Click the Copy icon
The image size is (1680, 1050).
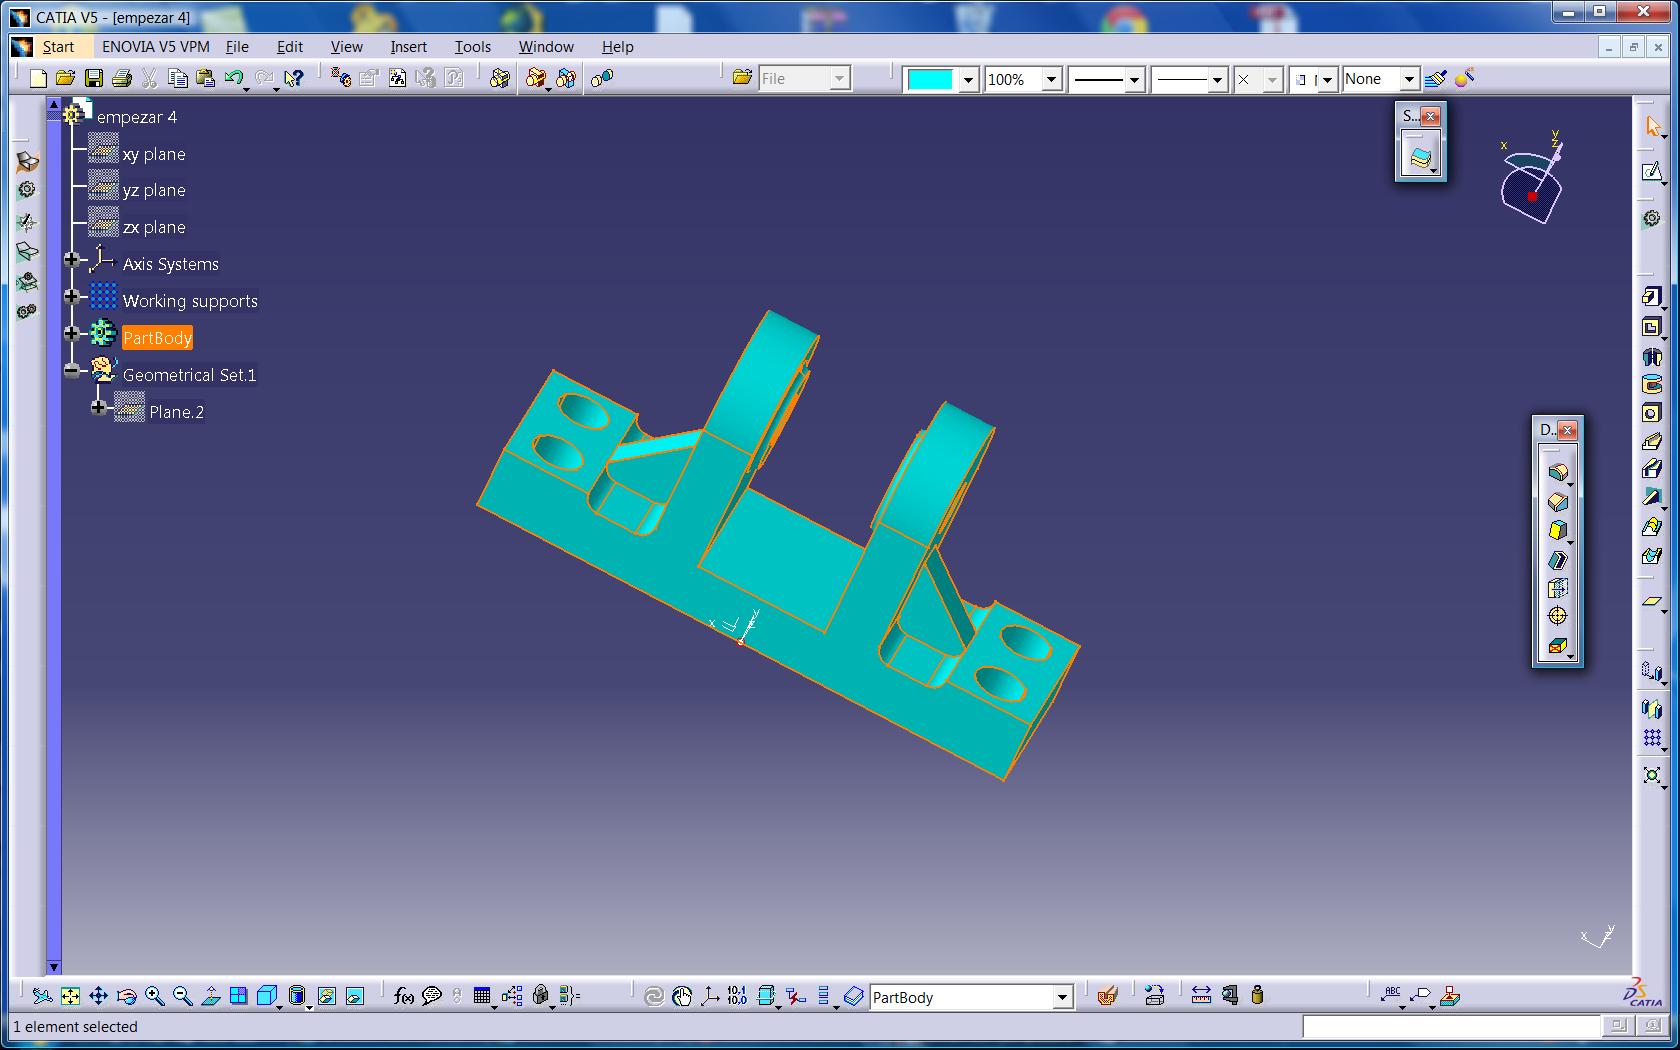coord(178,78)
